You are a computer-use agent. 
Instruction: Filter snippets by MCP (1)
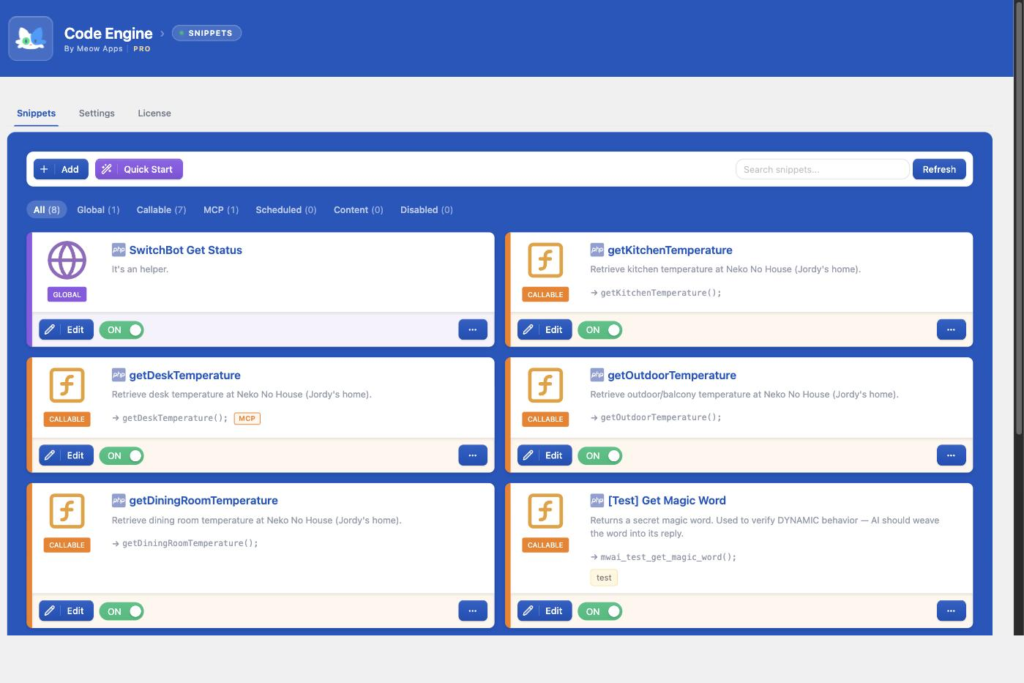click(221, 210)
